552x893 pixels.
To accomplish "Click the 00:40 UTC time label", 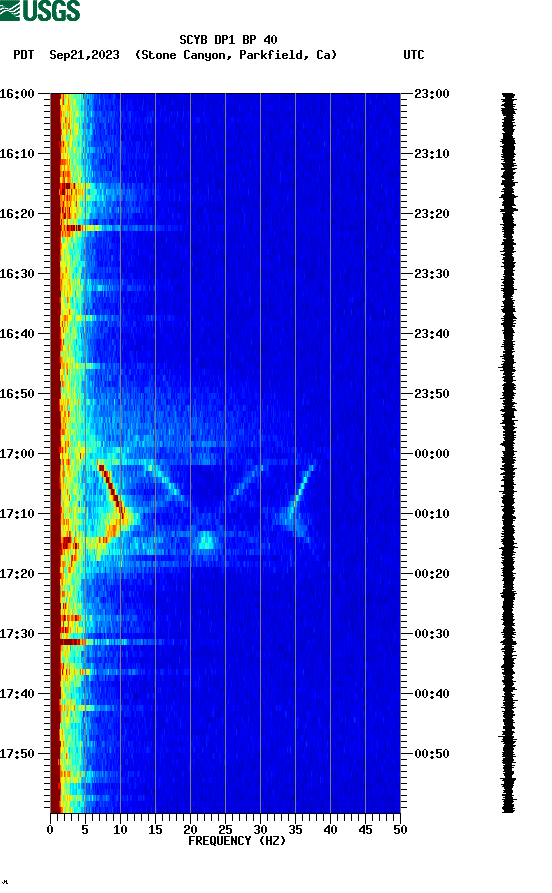I will pyautogui.click(x=432, y=693).
